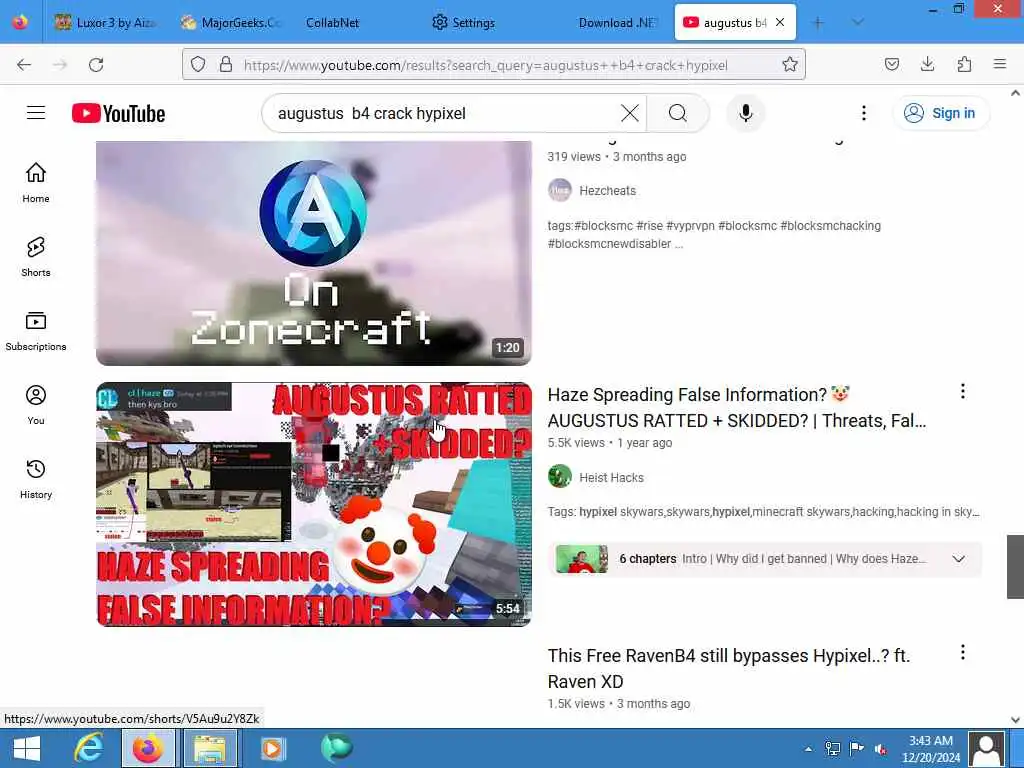Clear the search query with X
Screen dimensions: 1024x768
630,113
